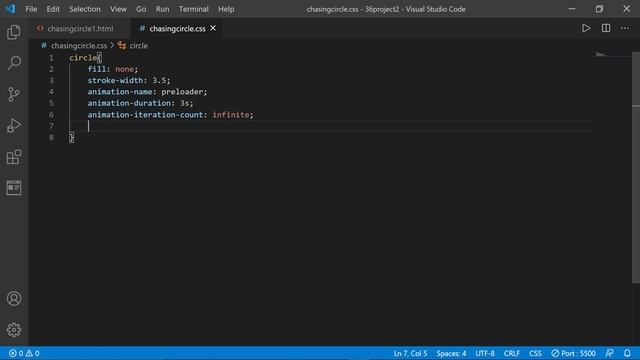Open the Run menu

click(x=162, y=9)
